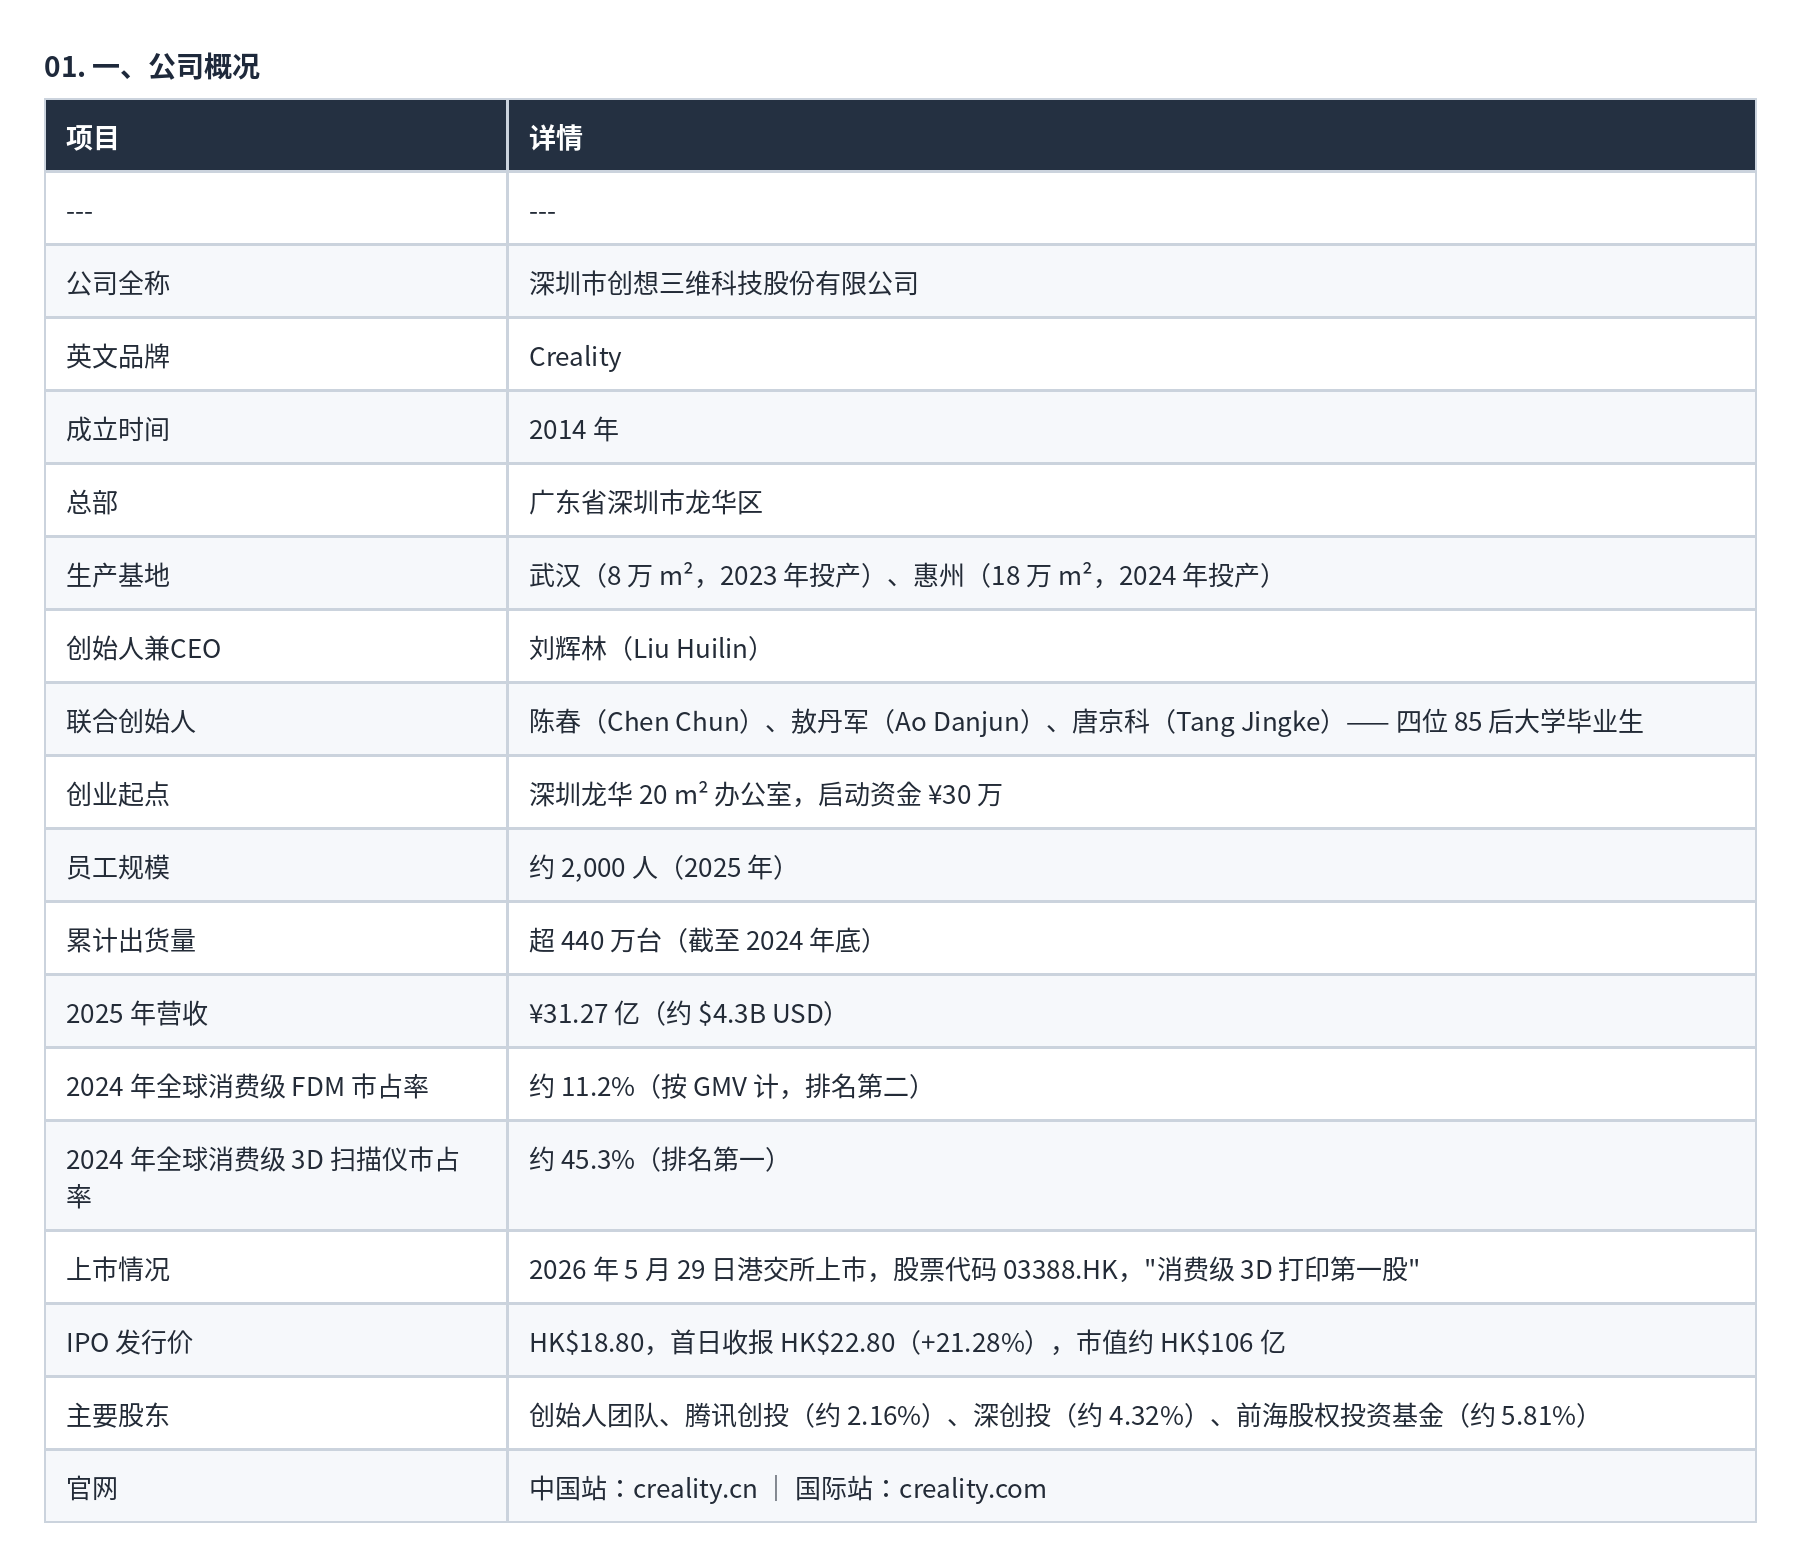The width and height of the screenshot is (1800, 1566).
Task: Select '约 2,000 人（2025 年）' cell
Action: tap(1131, 866)
